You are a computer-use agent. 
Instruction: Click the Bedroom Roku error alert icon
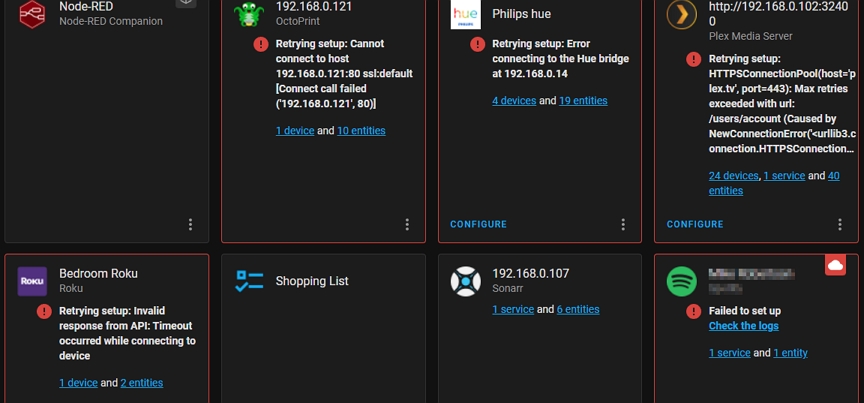pos(44,311)
